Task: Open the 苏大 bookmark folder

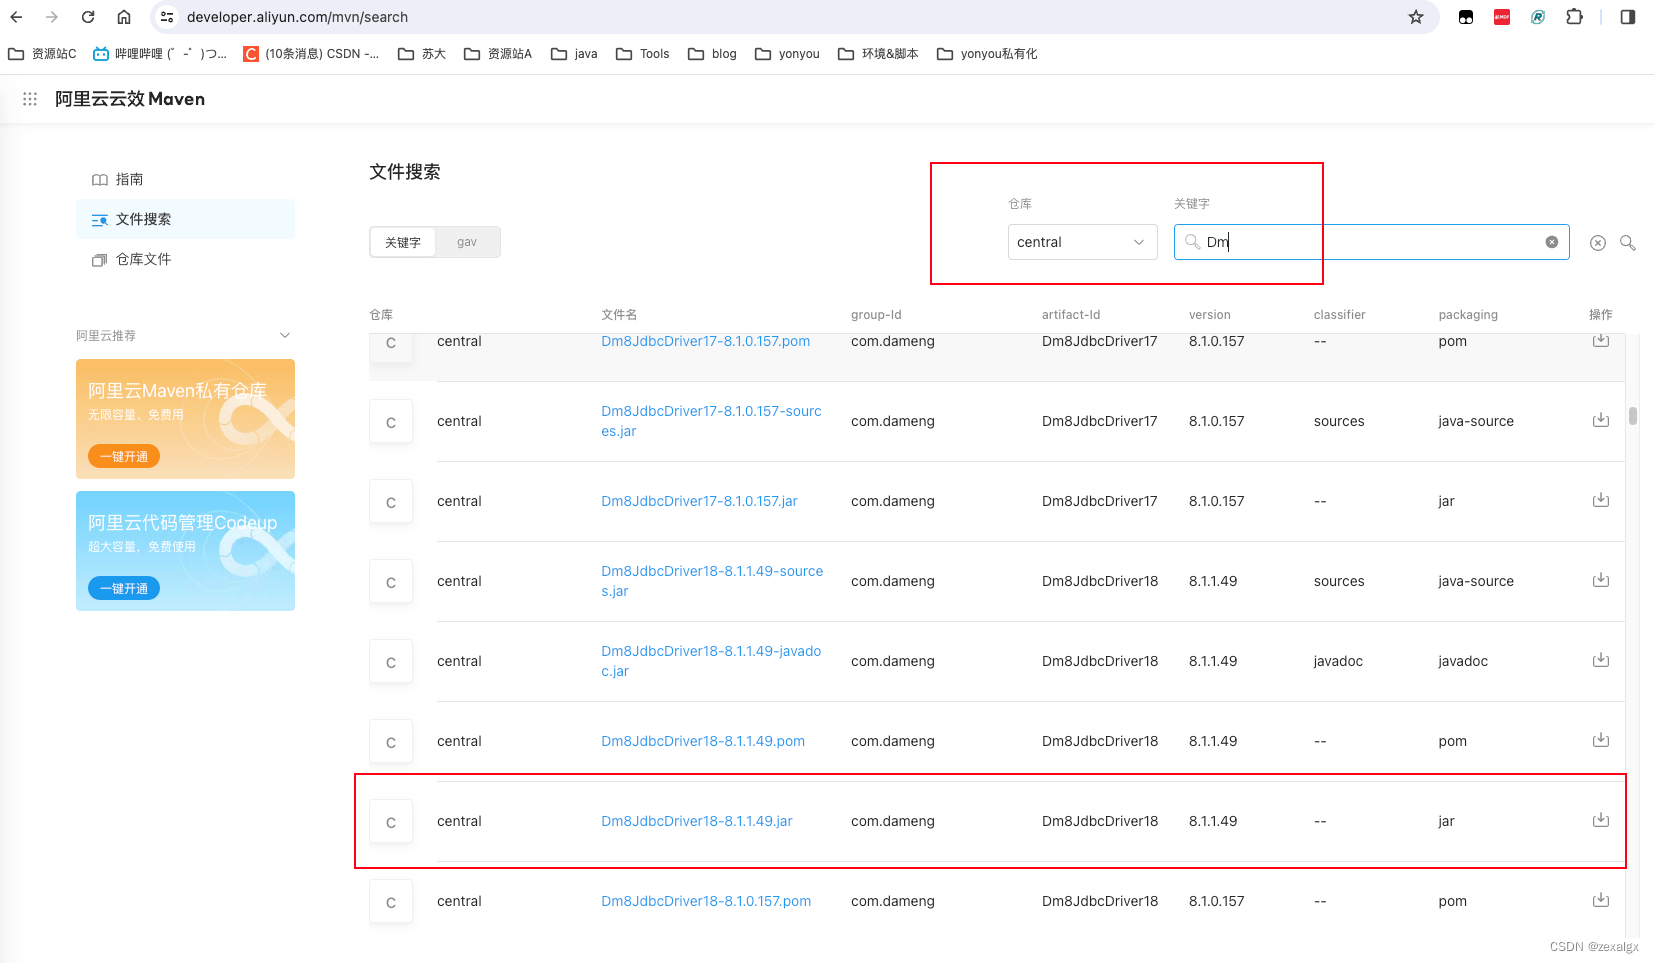Action: coord(421,54)
